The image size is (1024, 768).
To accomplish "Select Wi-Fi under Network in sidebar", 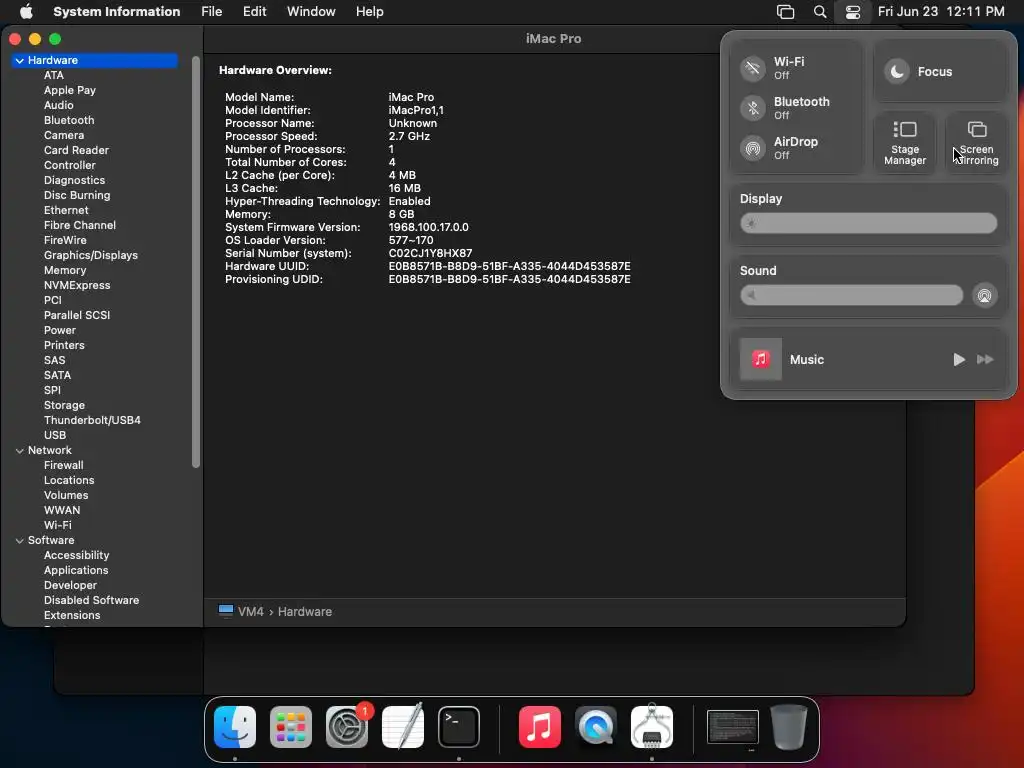I will point(57,526).
